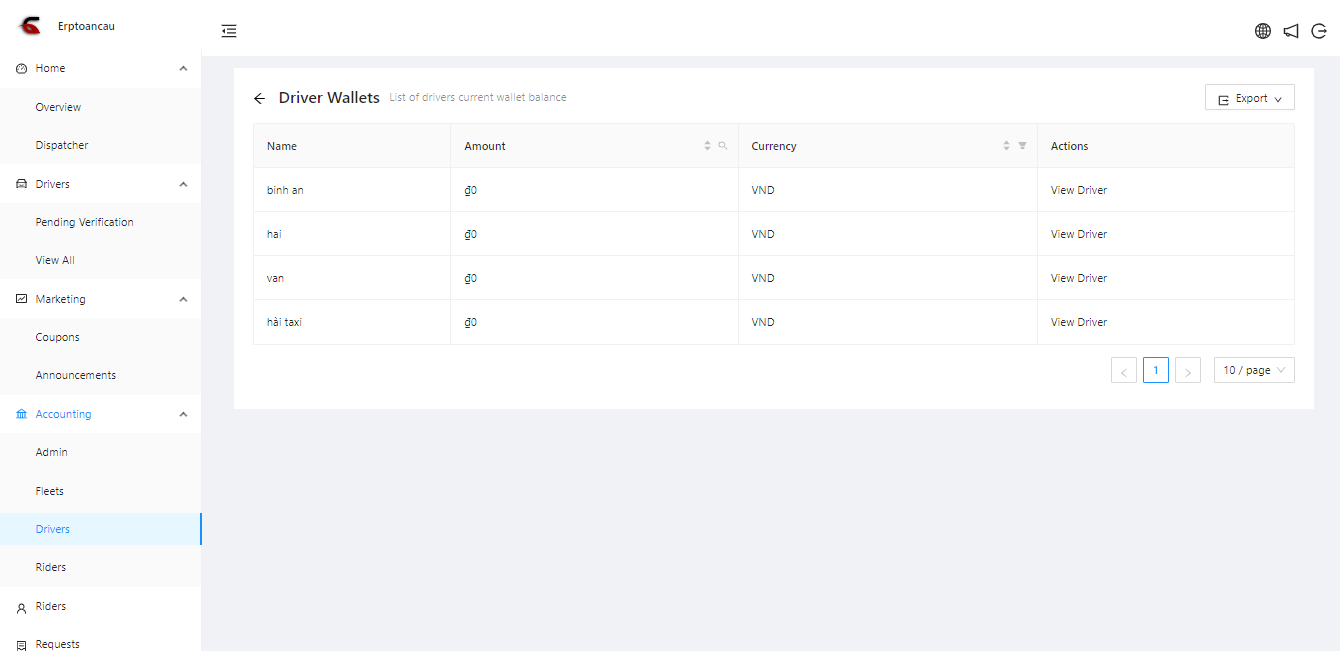Search the Amount column via magnifier icon
1340x651 pixels.
click(723, 146)
